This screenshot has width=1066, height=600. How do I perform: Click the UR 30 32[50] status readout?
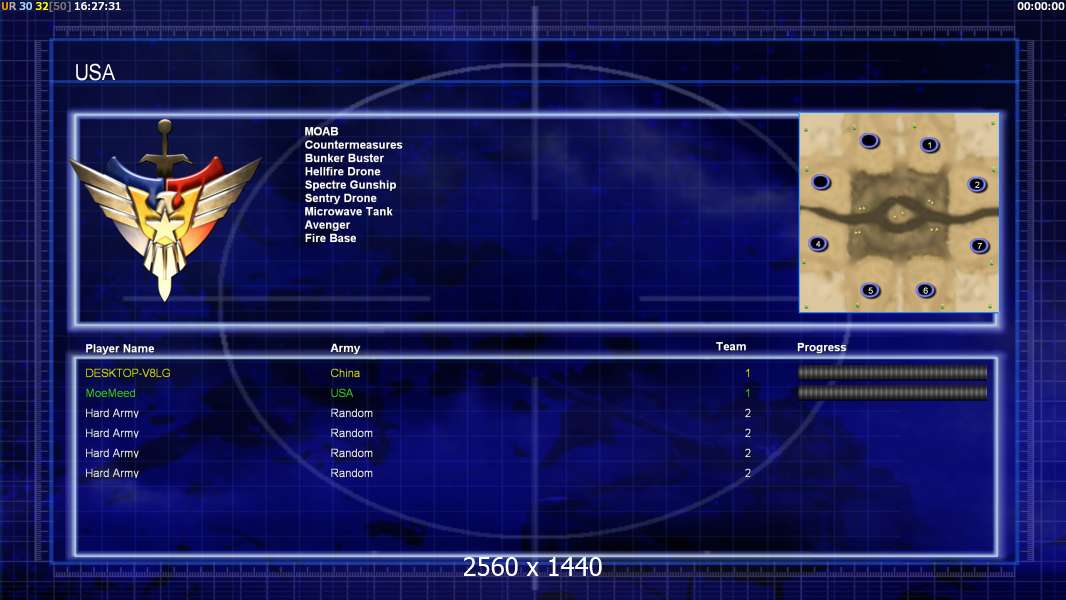36,6
